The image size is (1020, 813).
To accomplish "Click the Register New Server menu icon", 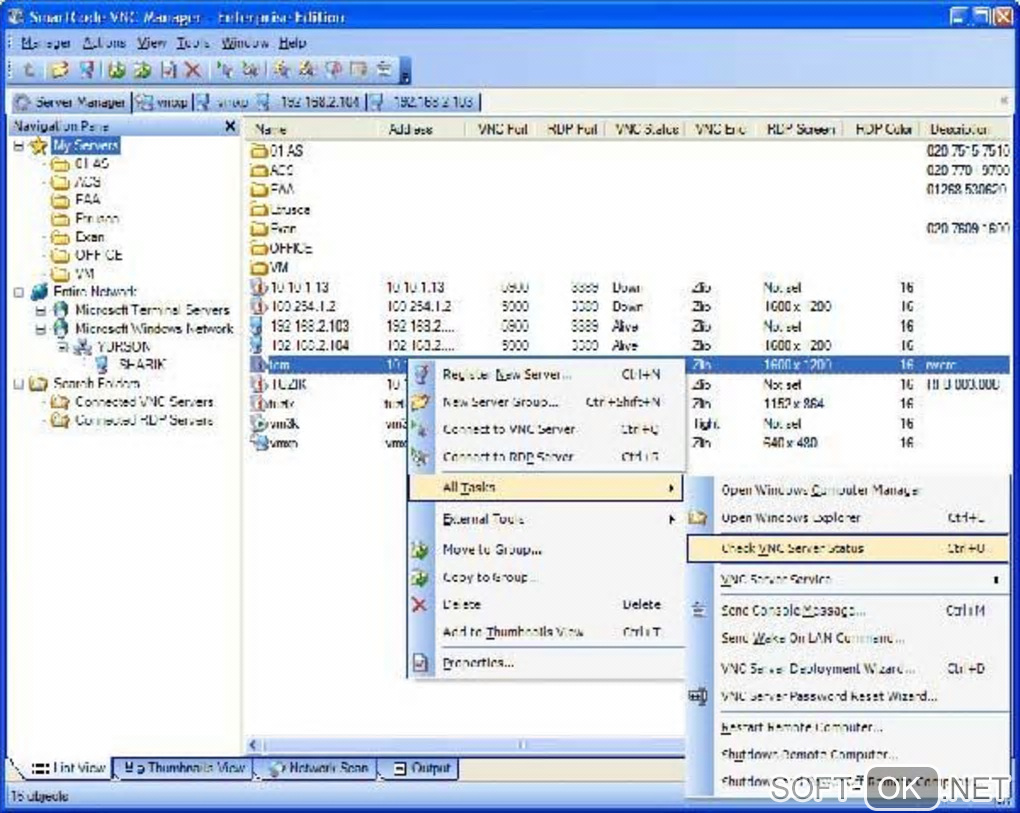I will pyautogui.click(x=421, y=374).
